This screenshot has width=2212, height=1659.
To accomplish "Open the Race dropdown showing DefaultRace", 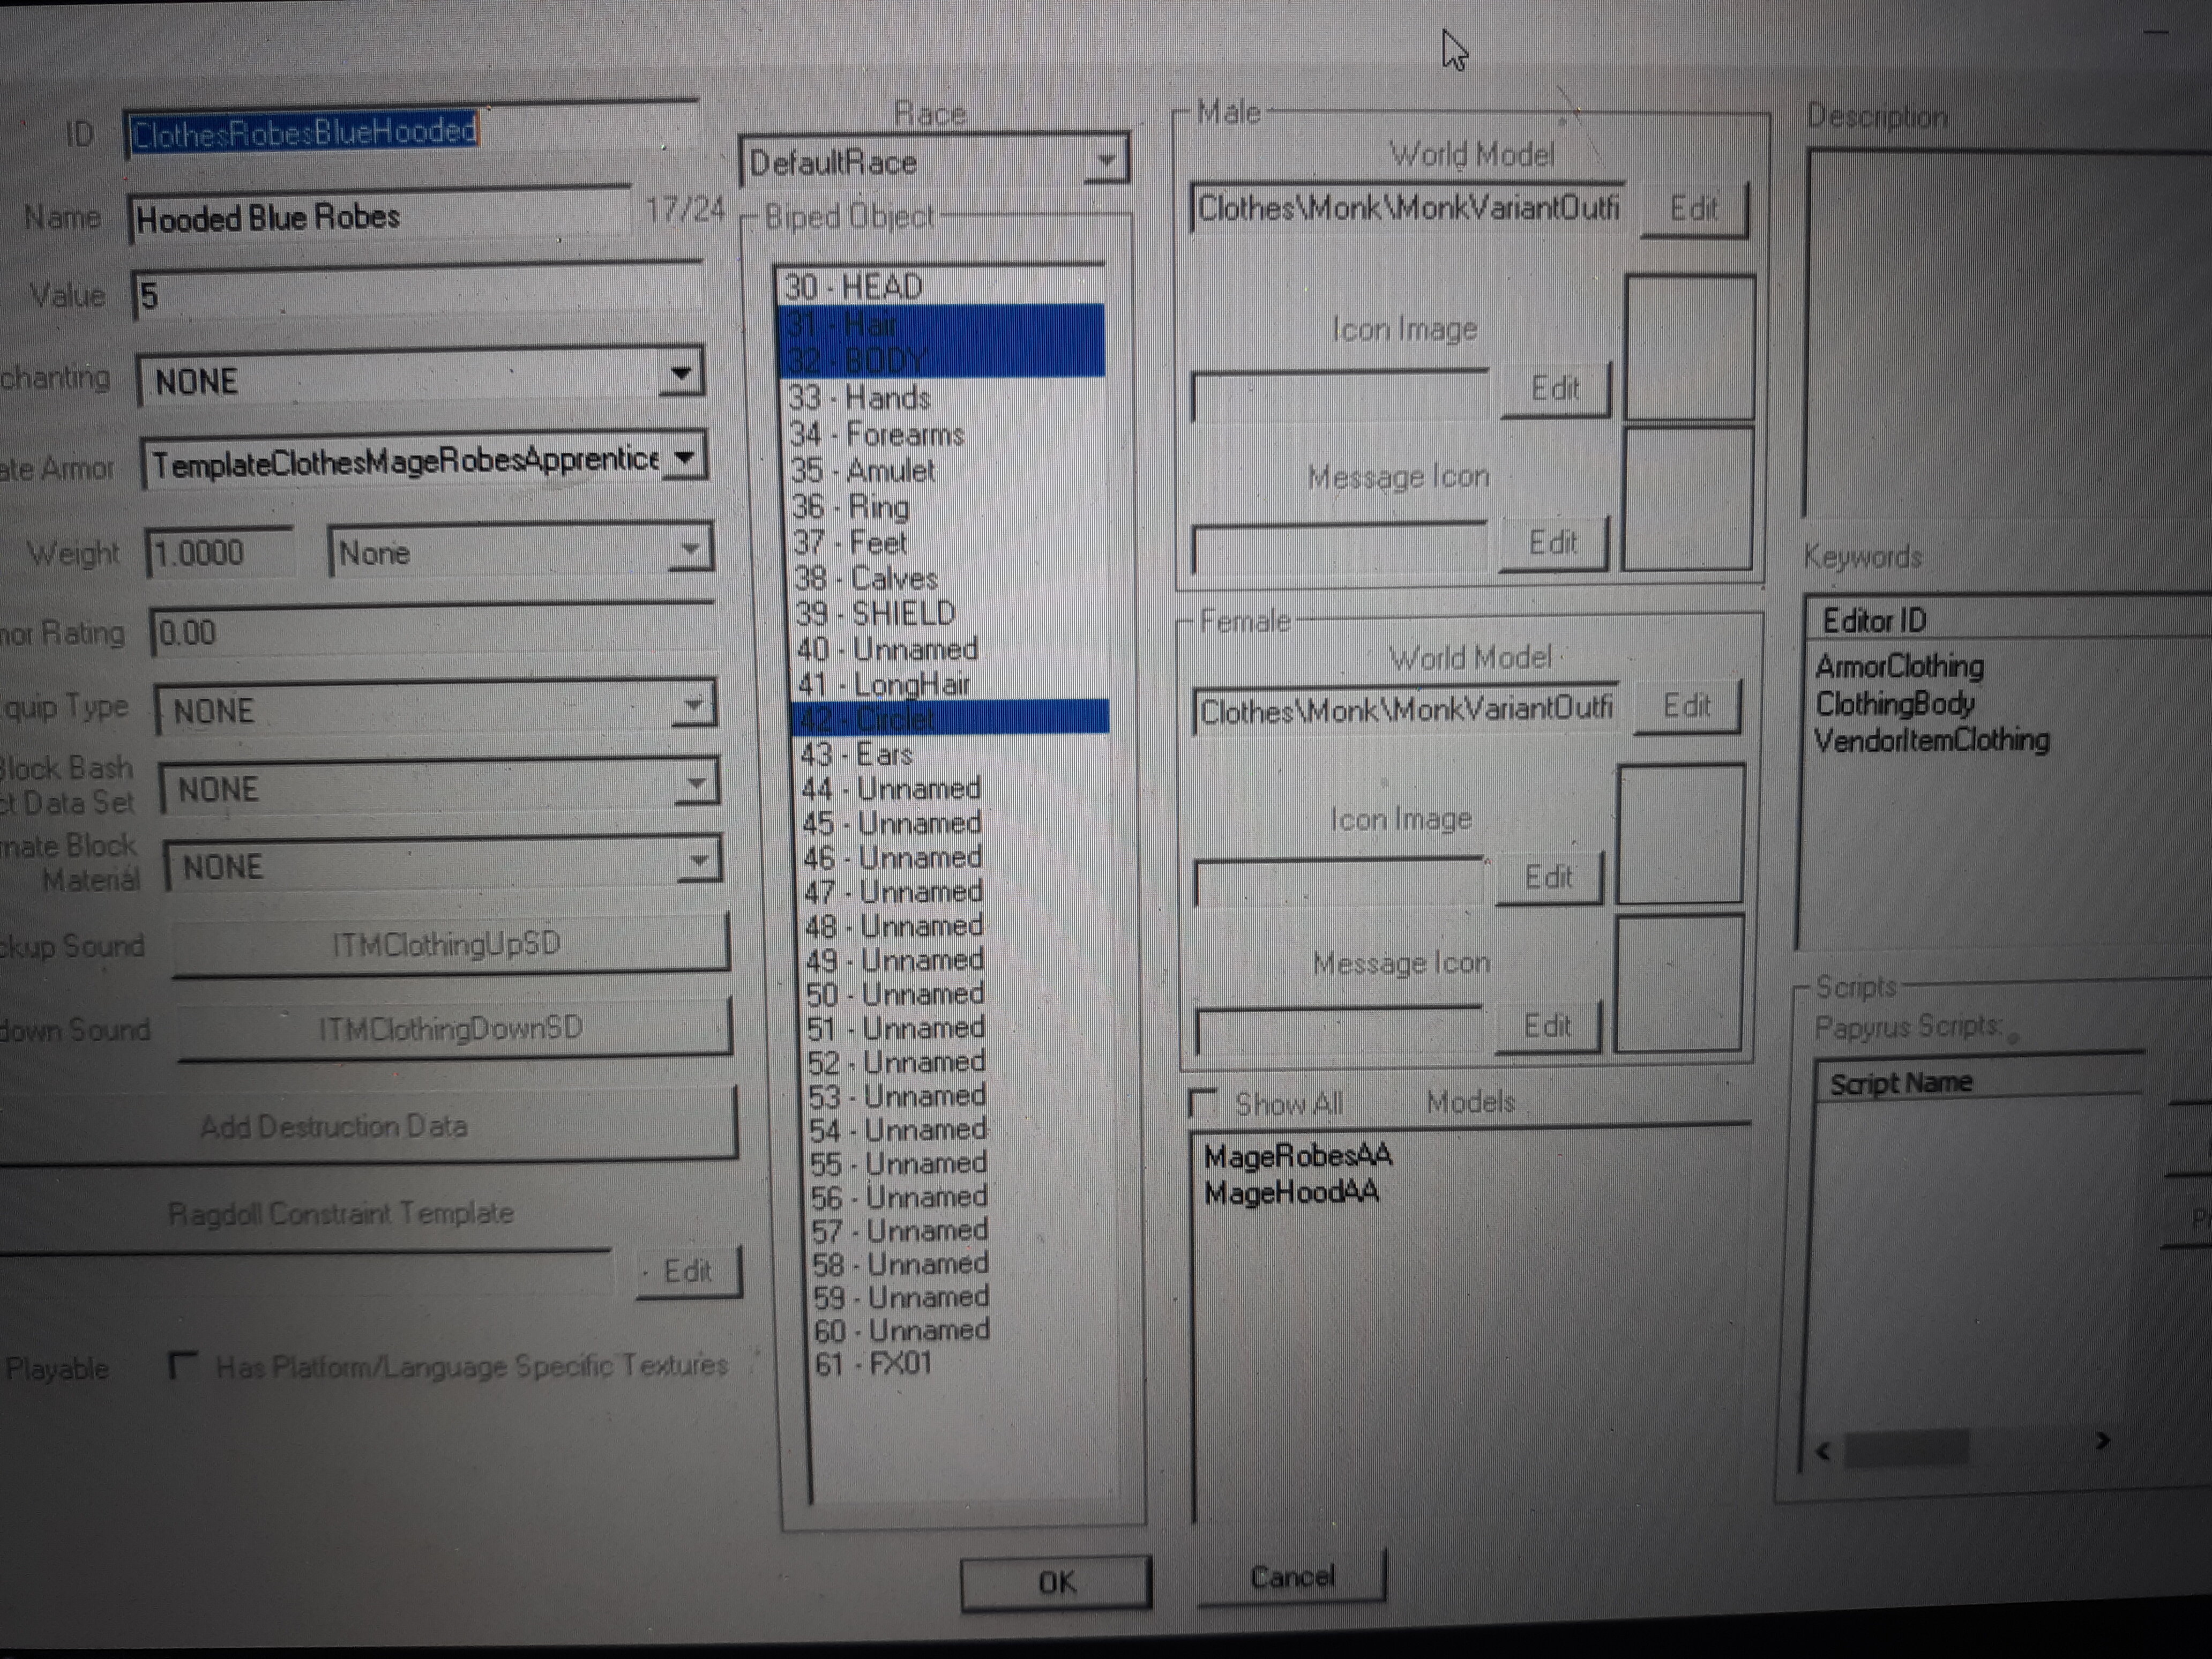I will click(935, 161).
